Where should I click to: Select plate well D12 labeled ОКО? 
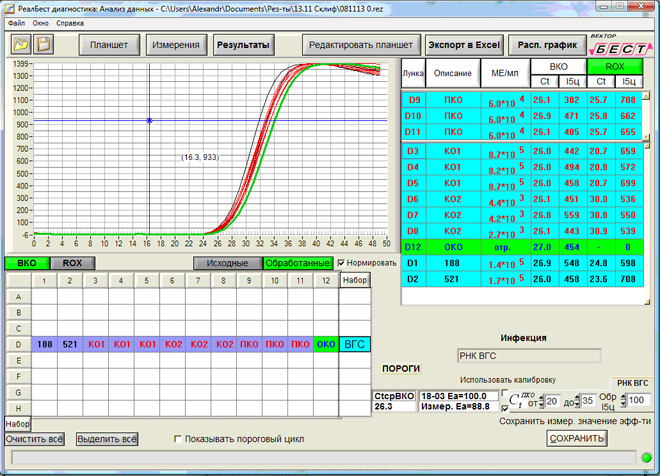(x=326, y=344)
